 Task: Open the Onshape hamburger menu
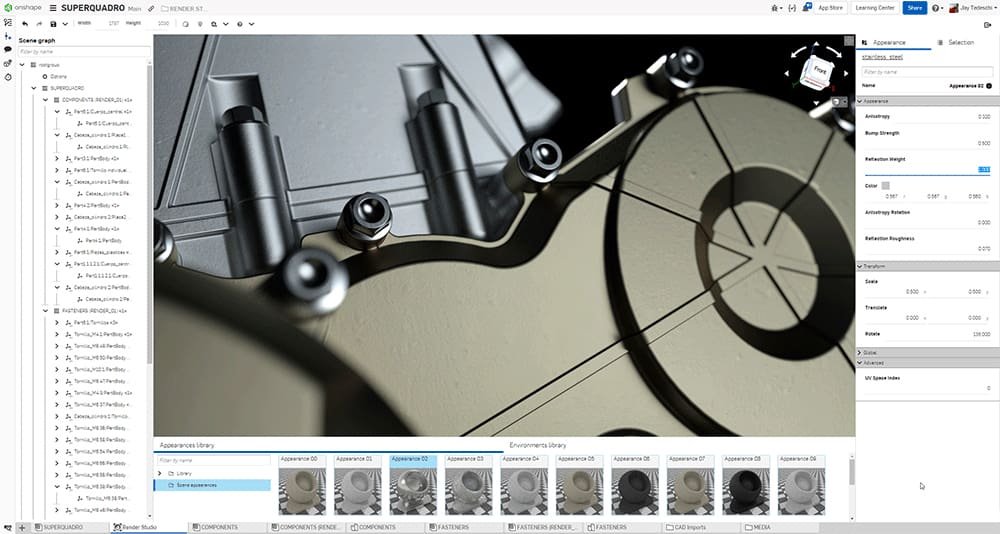[53, 8]
